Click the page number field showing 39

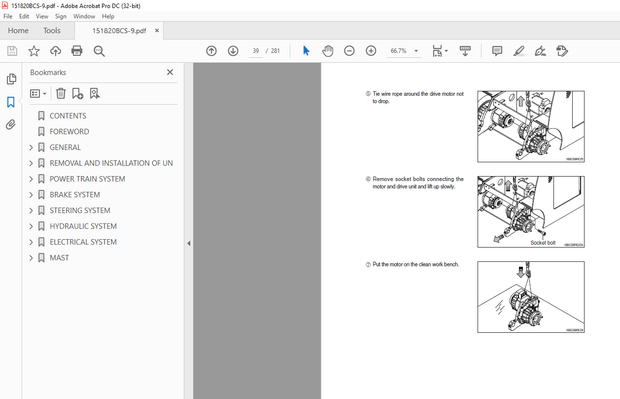(x=256, y=51)
